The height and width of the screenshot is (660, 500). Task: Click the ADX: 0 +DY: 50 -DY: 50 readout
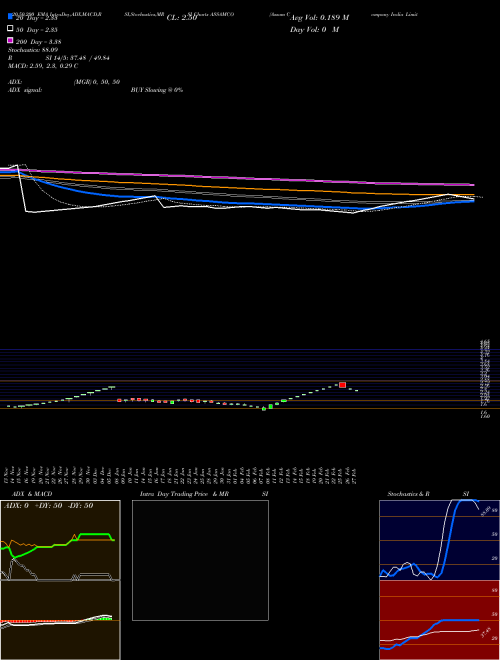tap(48, 506)
